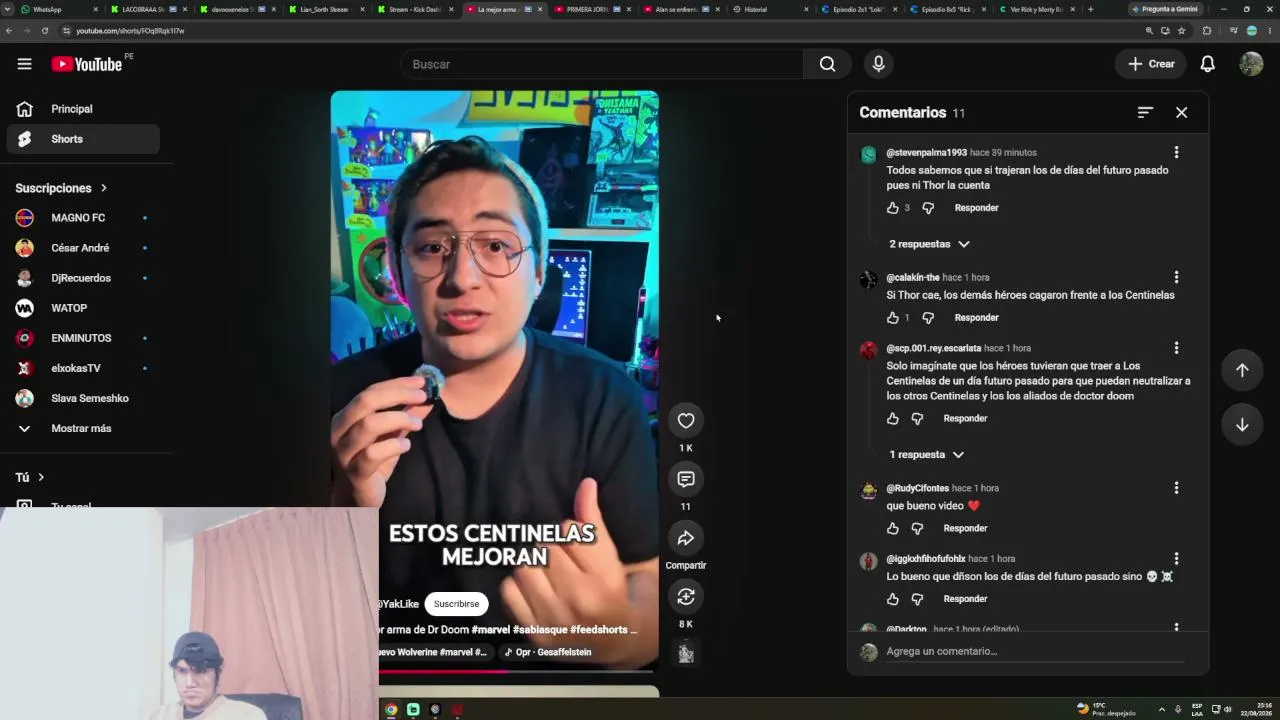Switch to the Historial browser tab

(x=769, y=9)
